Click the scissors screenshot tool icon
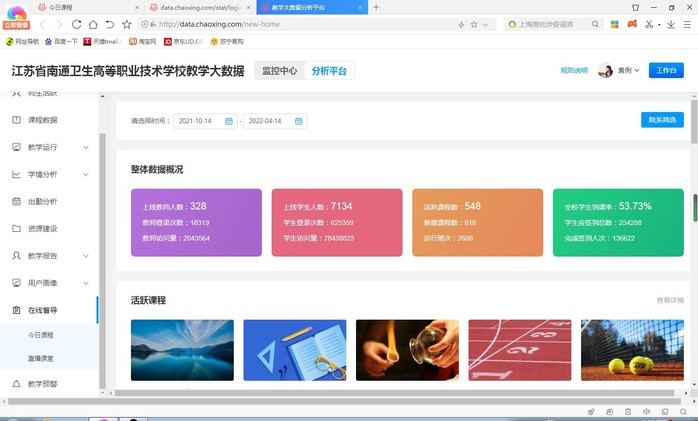This screenshot has height=421, width=698. coord(649,24)
